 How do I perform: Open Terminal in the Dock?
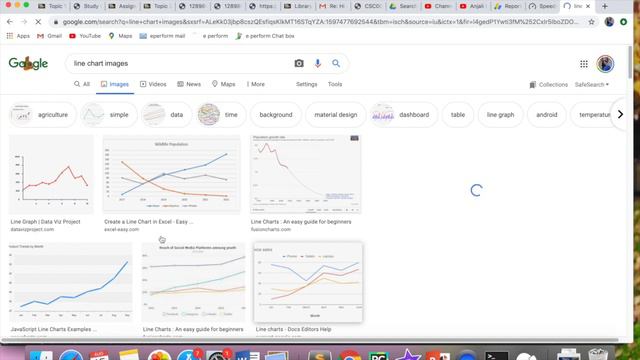coord(496,355)
